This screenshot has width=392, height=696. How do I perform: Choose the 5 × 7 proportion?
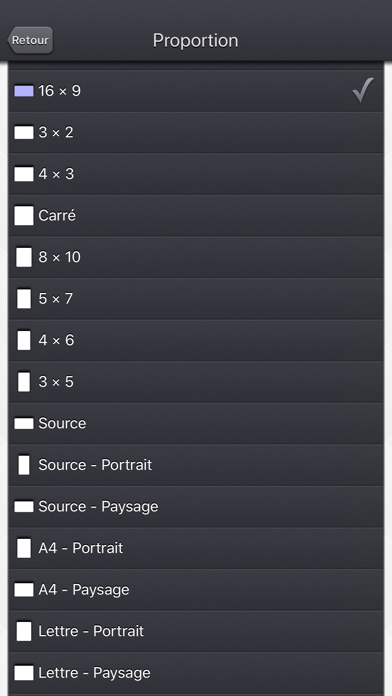196,299
